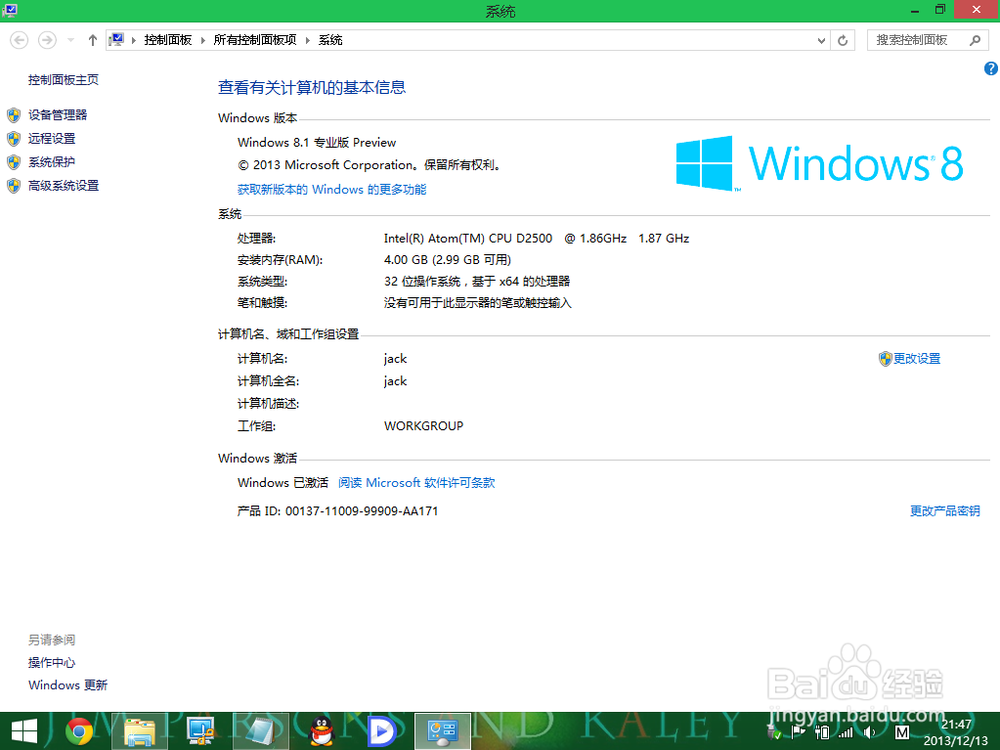Open Action Center under See also
Screen dimensions: 1000x750
click(52, 663)
